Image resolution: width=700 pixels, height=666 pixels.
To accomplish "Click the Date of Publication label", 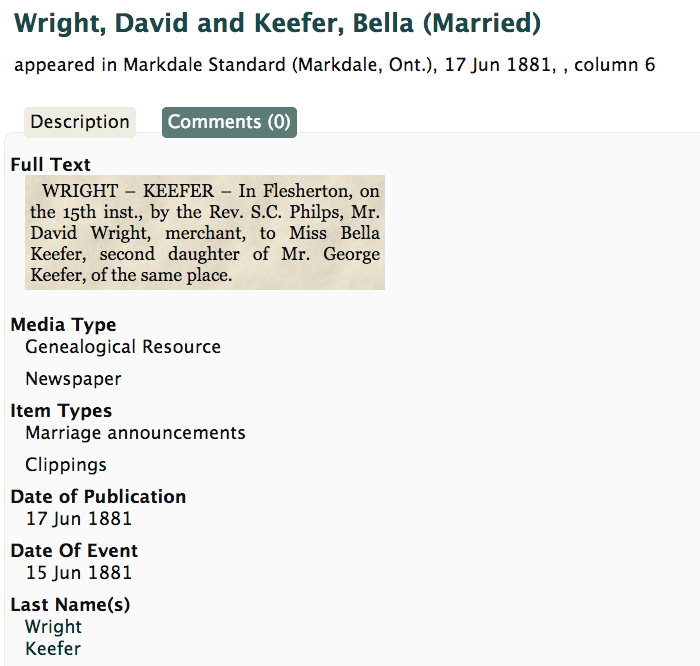I will click(98, 497).
